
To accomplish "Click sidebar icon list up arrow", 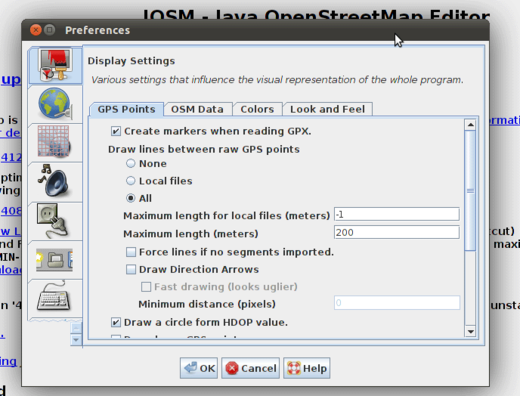I will point(76,328).
